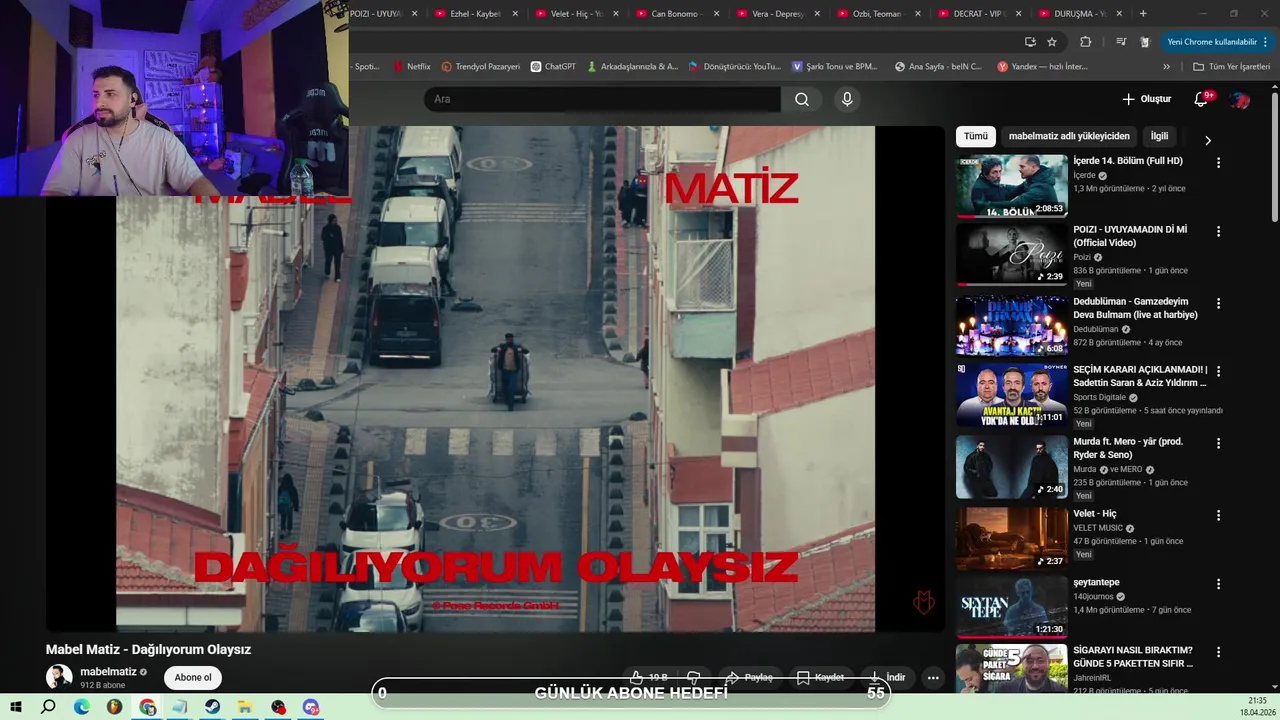Click the video player frame
1280x720 pixels.
[x=495, y=378]
